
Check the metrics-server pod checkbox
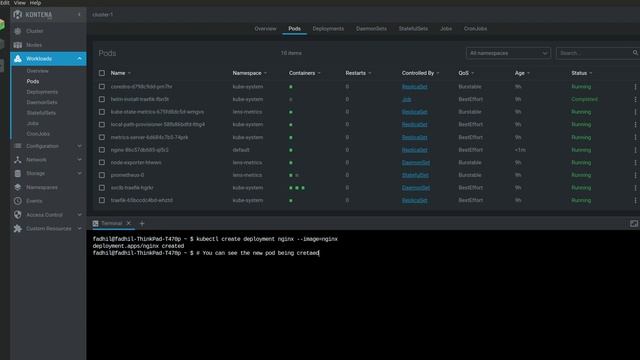pyautogui.click(x=102, y=138)
